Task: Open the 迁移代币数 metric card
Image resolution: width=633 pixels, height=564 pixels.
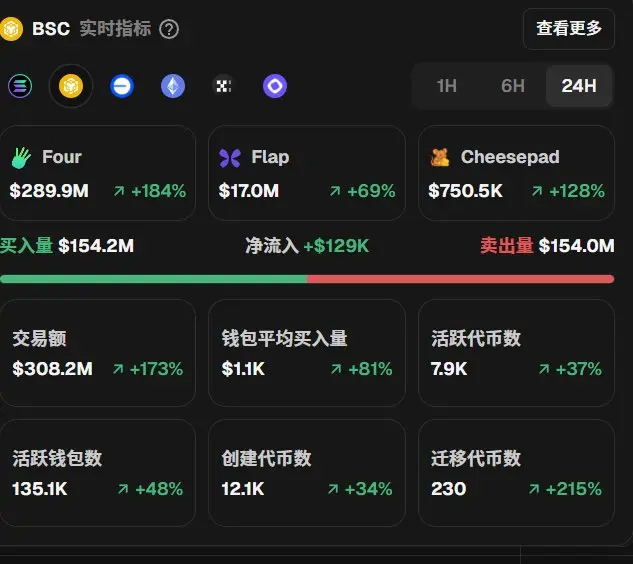Action: tap(516, 473)
